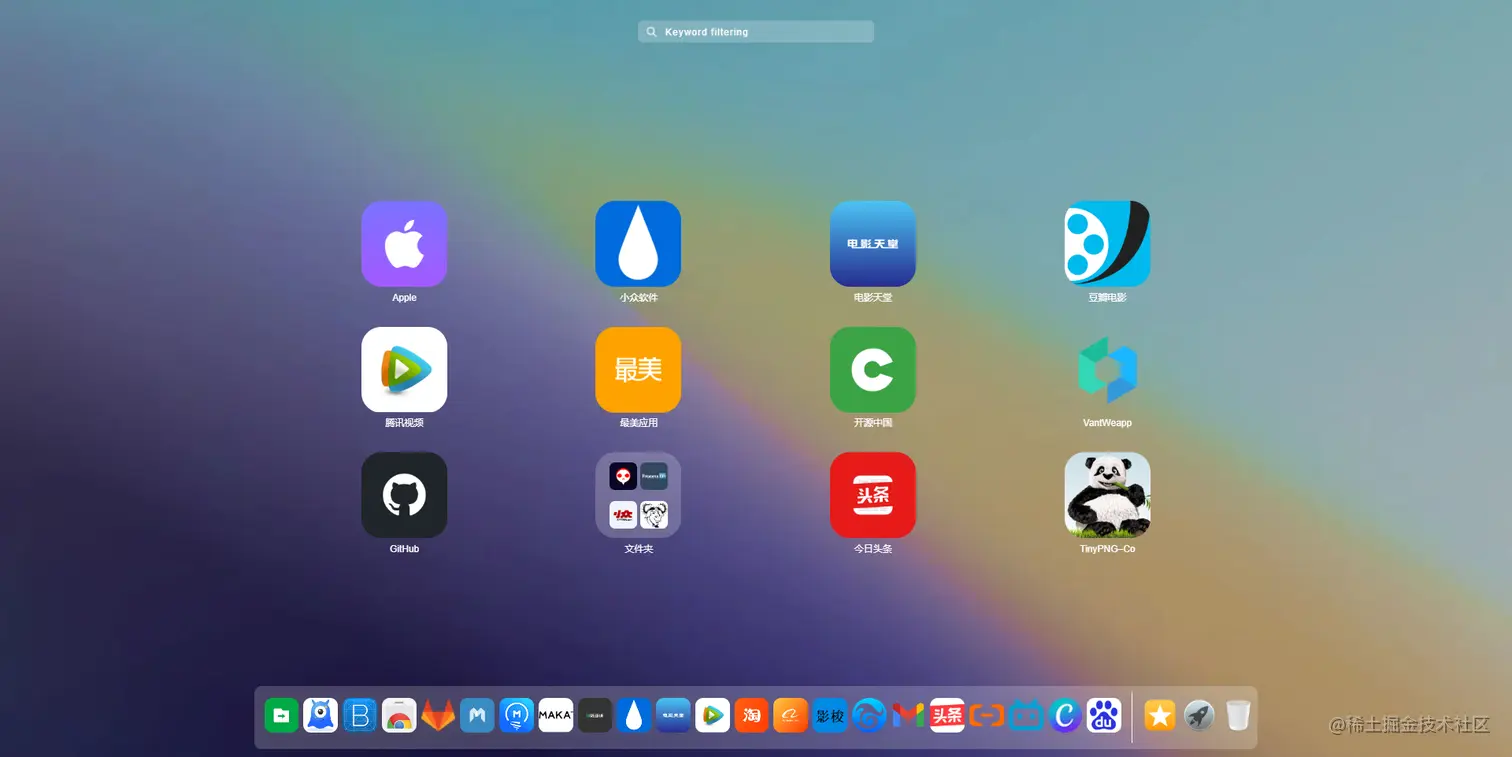Launch 腾讯视频 from the app grid

click(x=404, y=370)
